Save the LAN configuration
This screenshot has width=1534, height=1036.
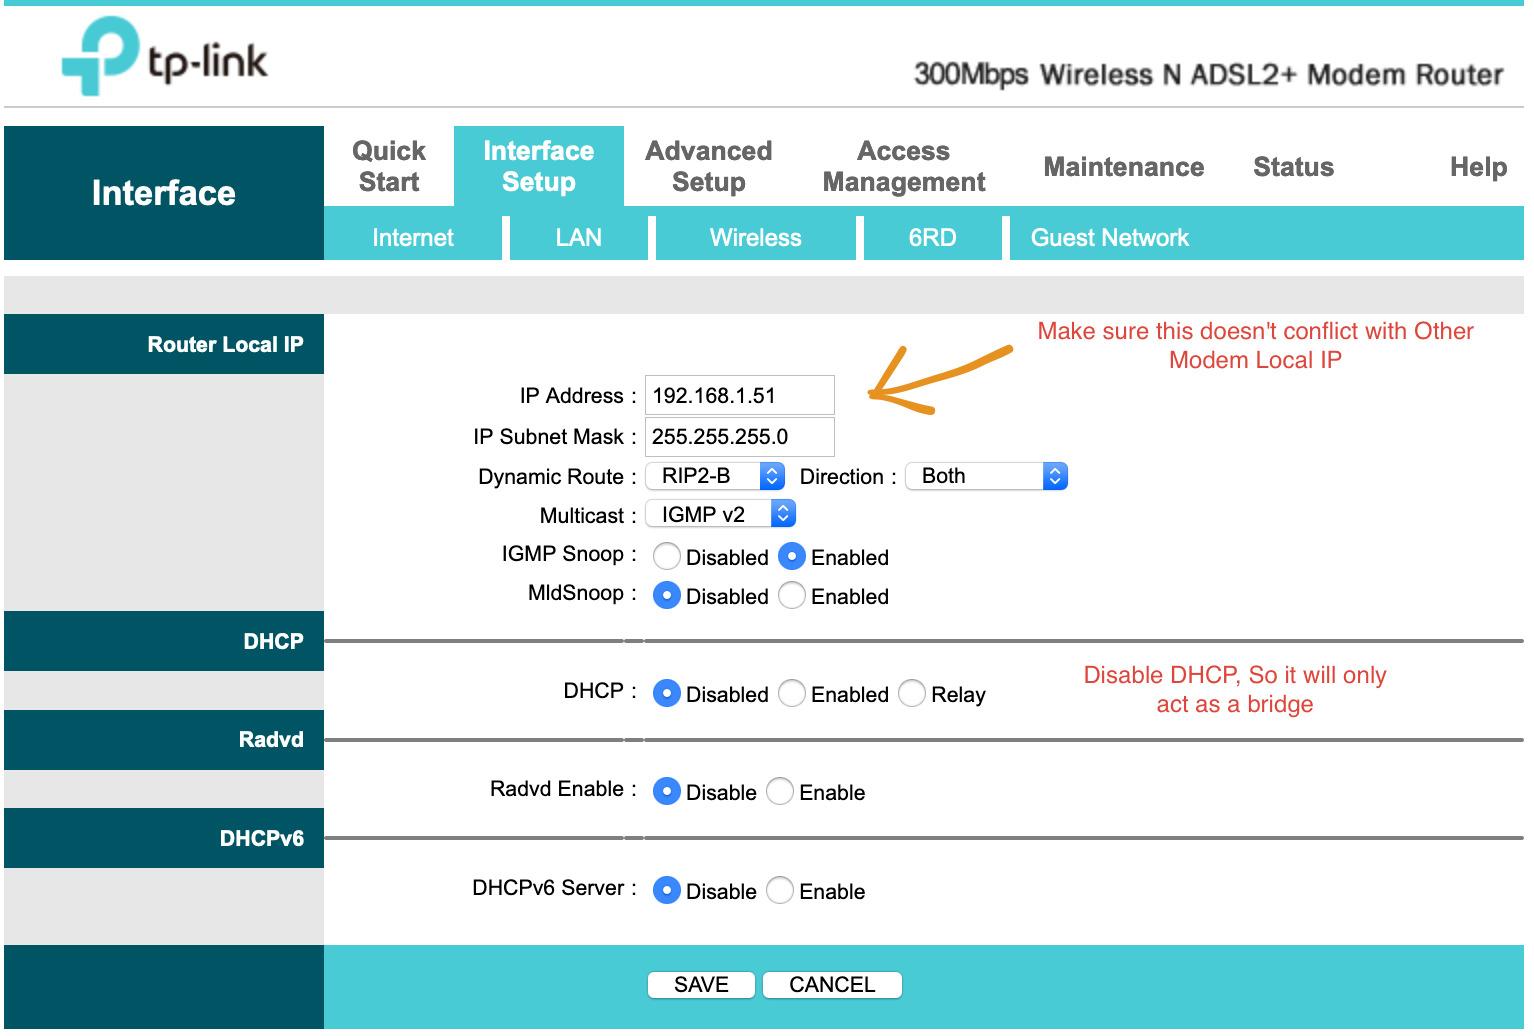tap(701, 984)
